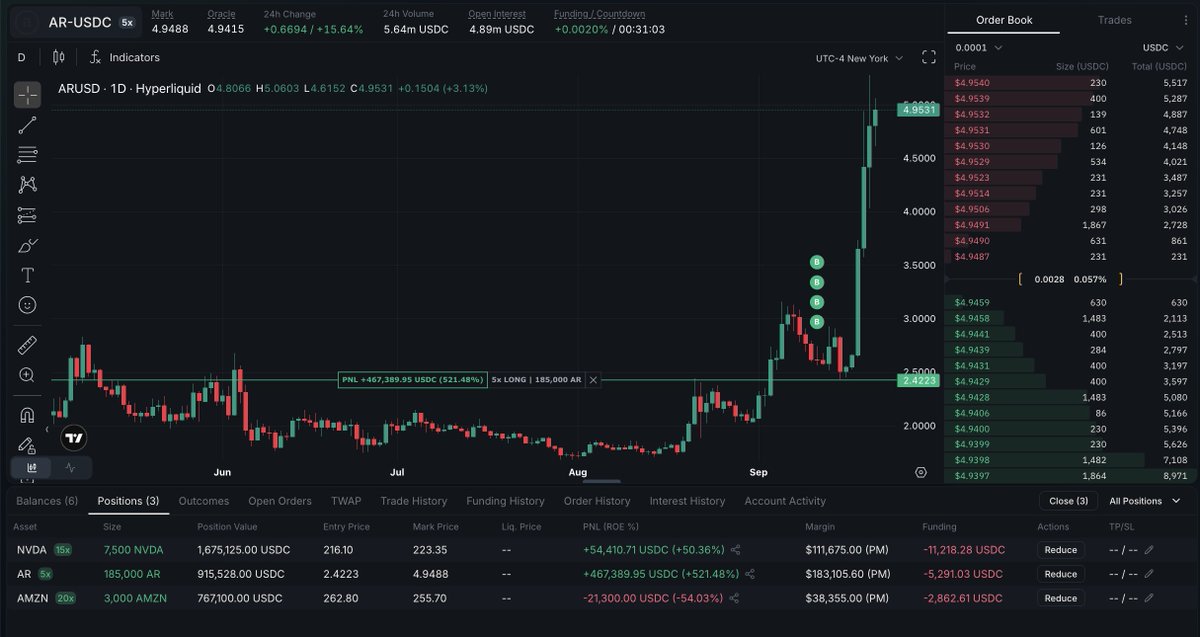The image size is (1200, 637).
Task: Switch to the TWAP tab
Action: (x=346, y=501)
